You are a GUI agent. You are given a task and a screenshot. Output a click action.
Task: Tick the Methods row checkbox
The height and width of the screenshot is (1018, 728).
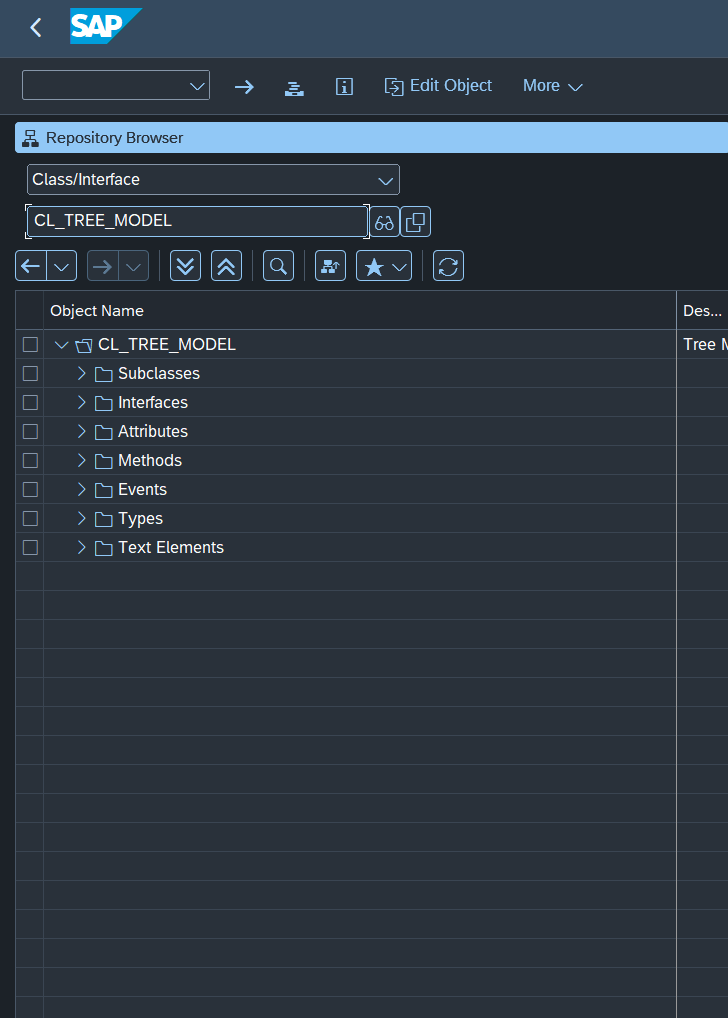click(30, 460)
